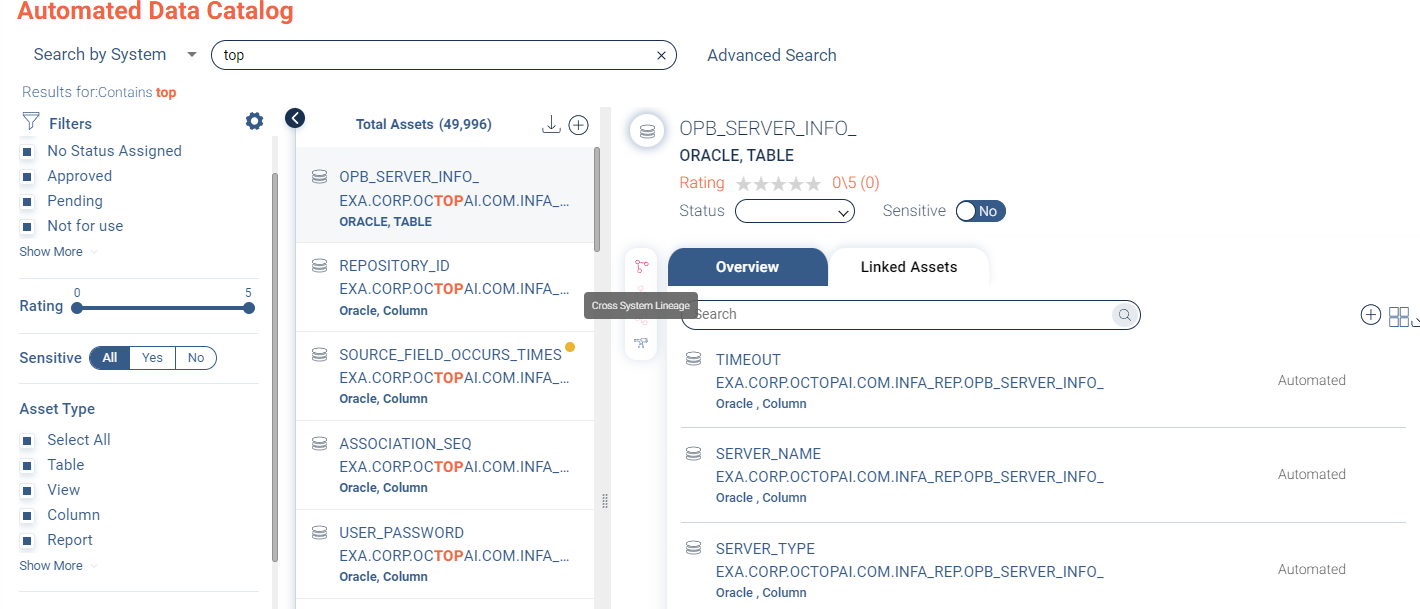Open the Status dropdown for the asset

click(794, 211)
